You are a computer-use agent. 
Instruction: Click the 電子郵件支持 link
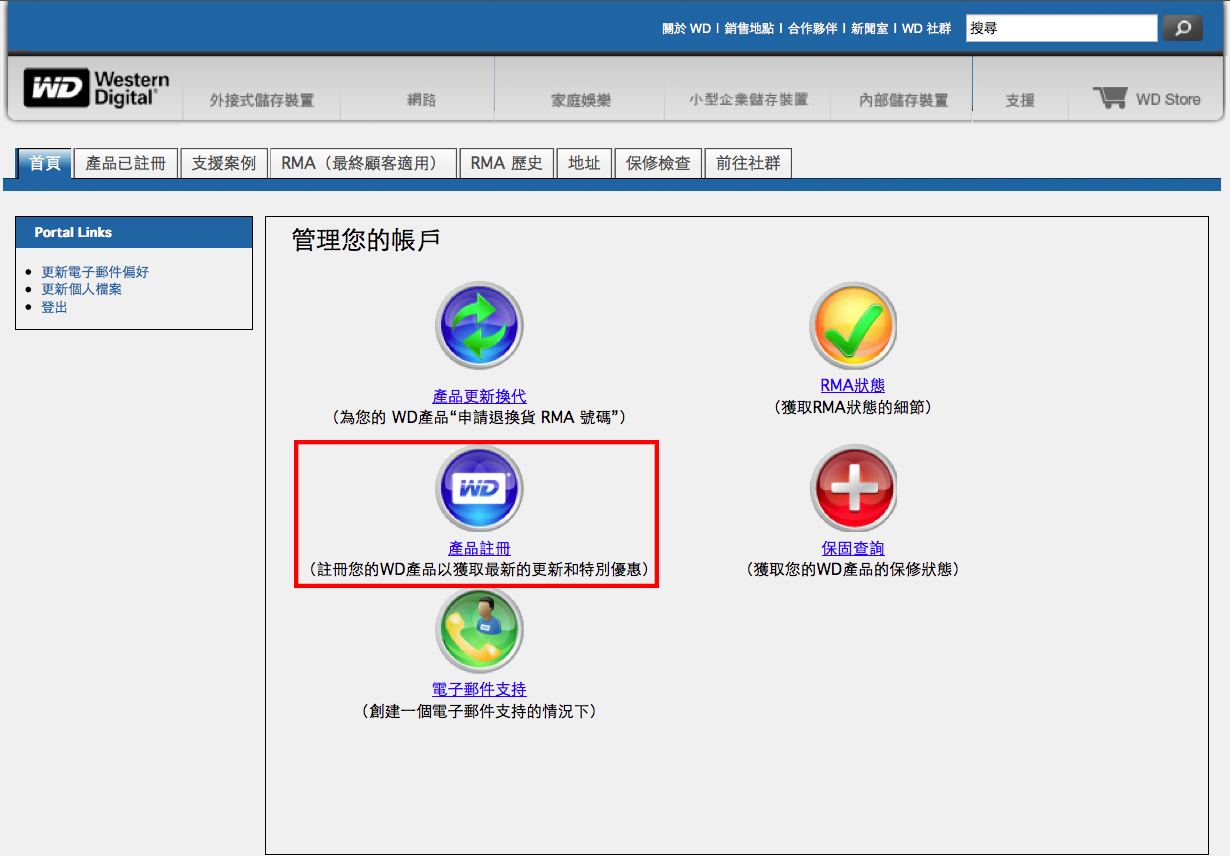pyautogui.click(x=479, y=689)
